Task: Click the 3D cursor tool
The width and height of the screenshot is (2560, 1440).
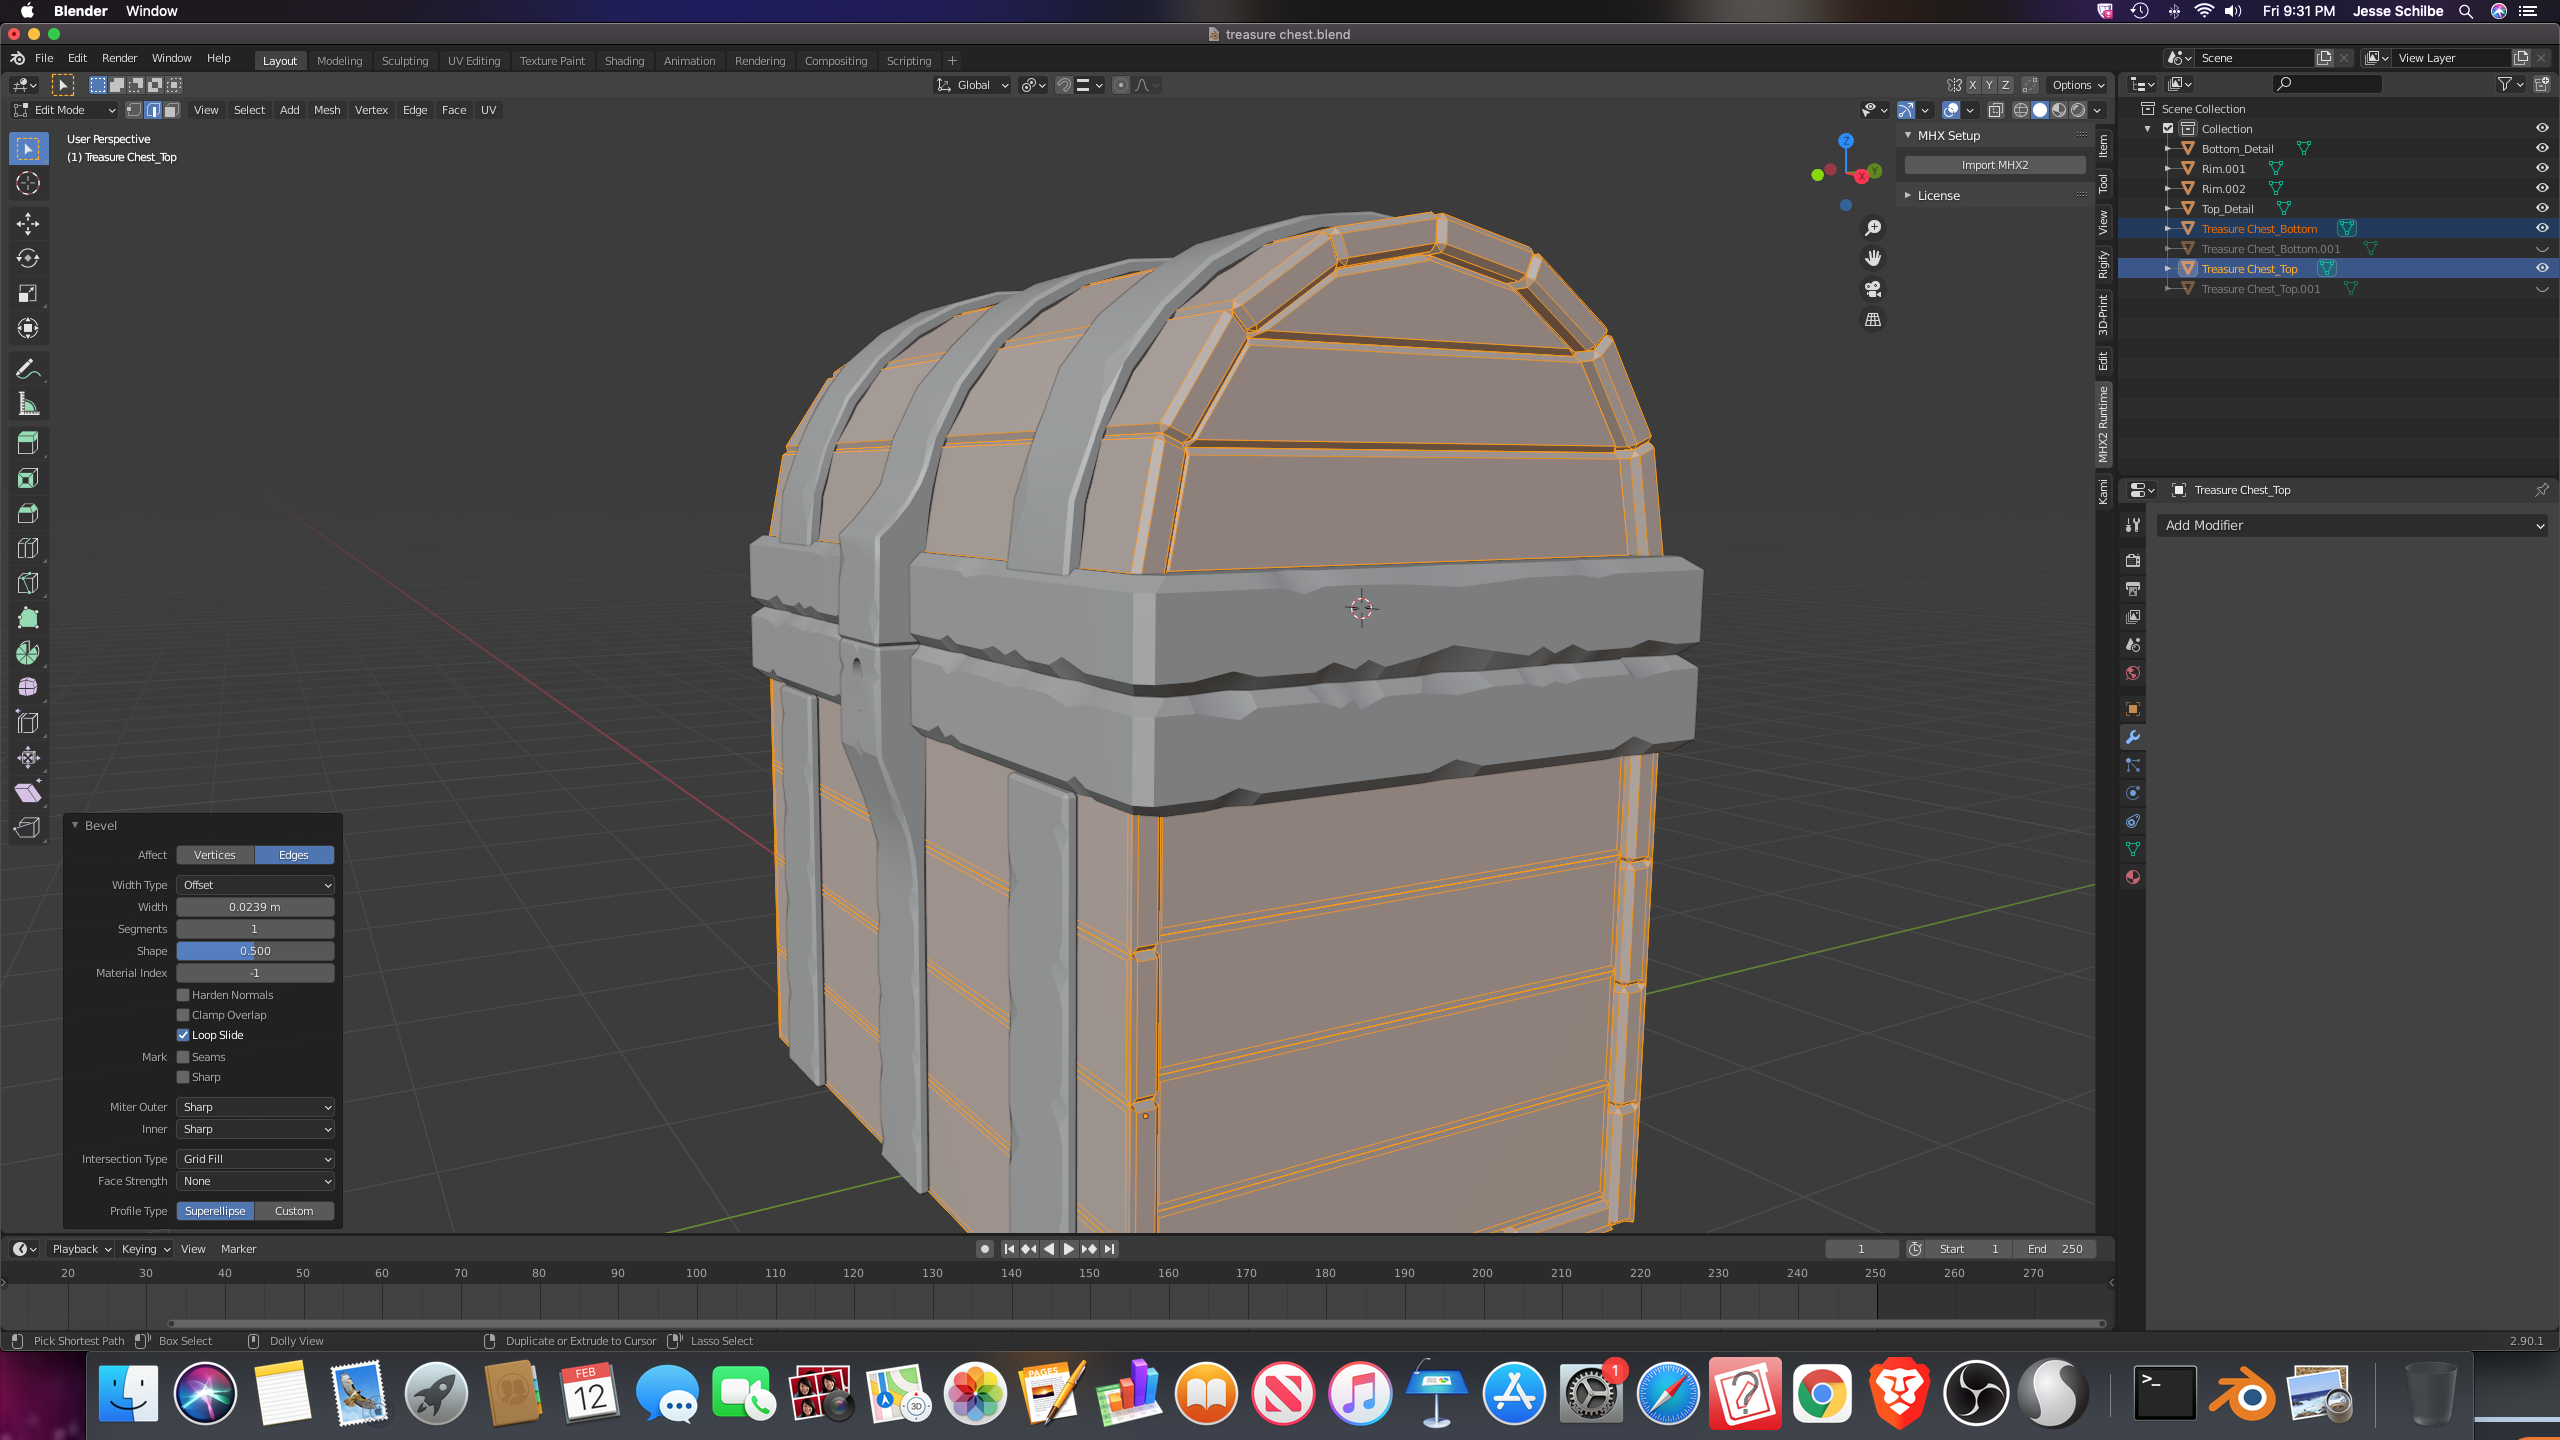Action: 28,183
